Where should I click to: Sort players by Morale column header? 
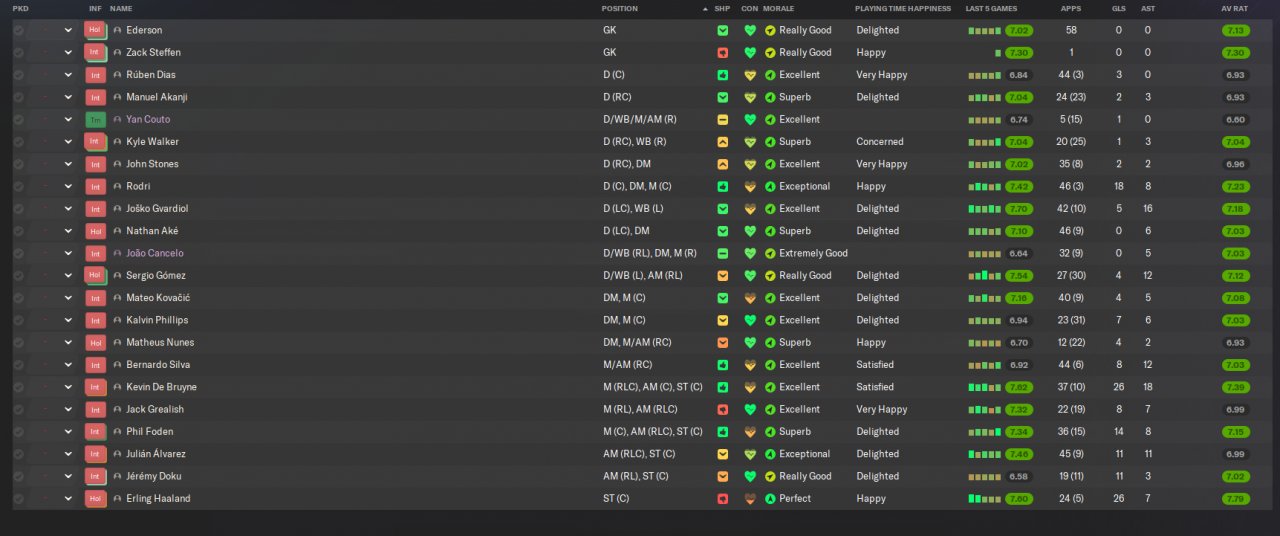tap(778, 8)
